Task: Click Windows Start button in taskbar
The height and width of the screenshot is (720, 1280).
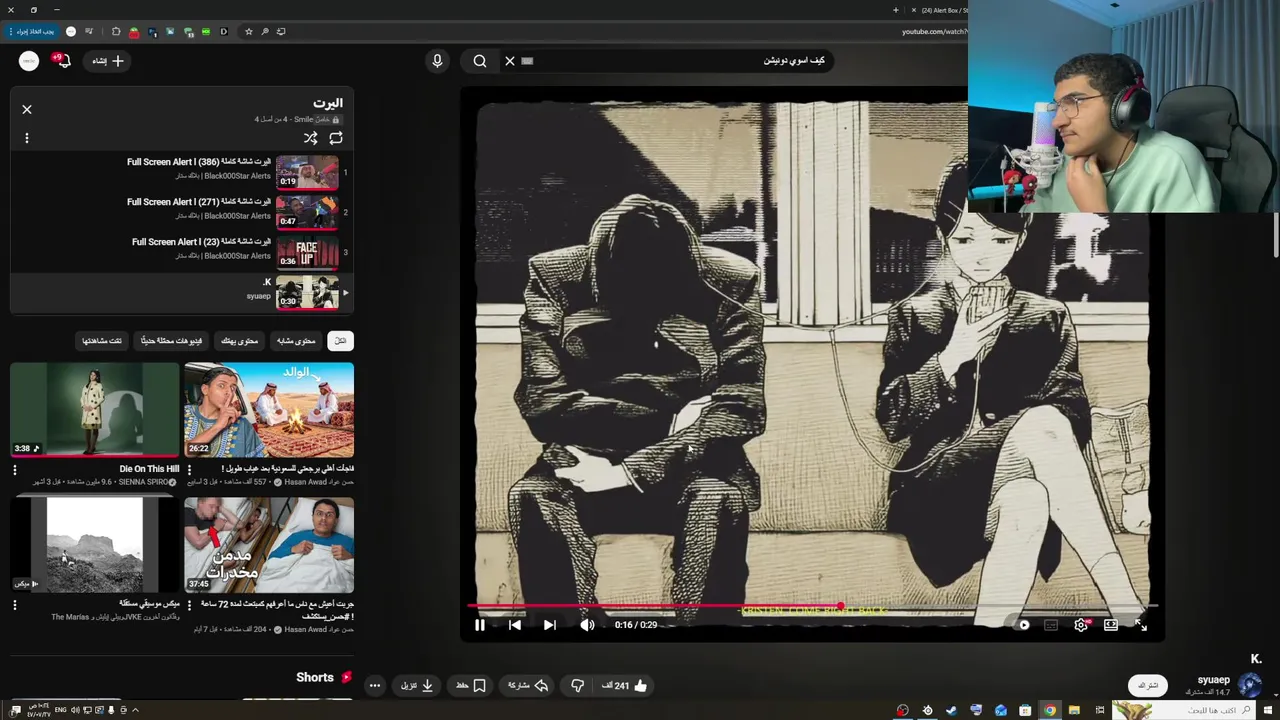Action: click(1267, 710)
